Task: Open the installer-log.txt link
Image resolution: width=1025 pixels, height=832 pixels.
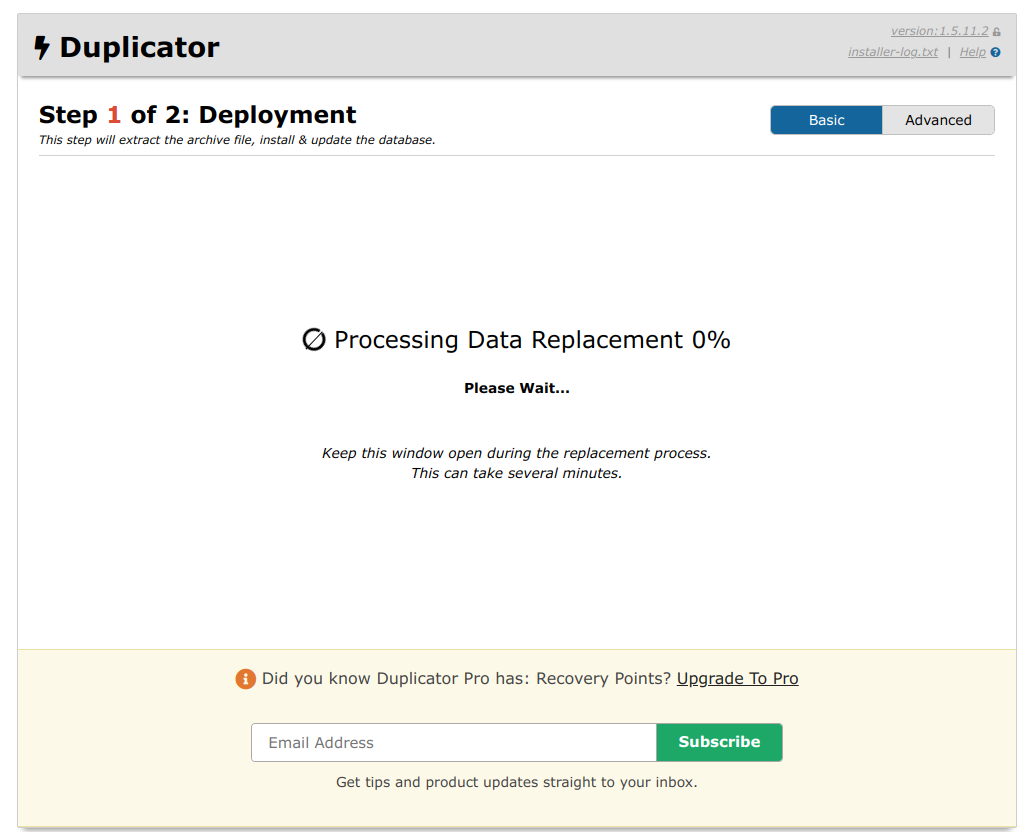Action: coord(892,52)
